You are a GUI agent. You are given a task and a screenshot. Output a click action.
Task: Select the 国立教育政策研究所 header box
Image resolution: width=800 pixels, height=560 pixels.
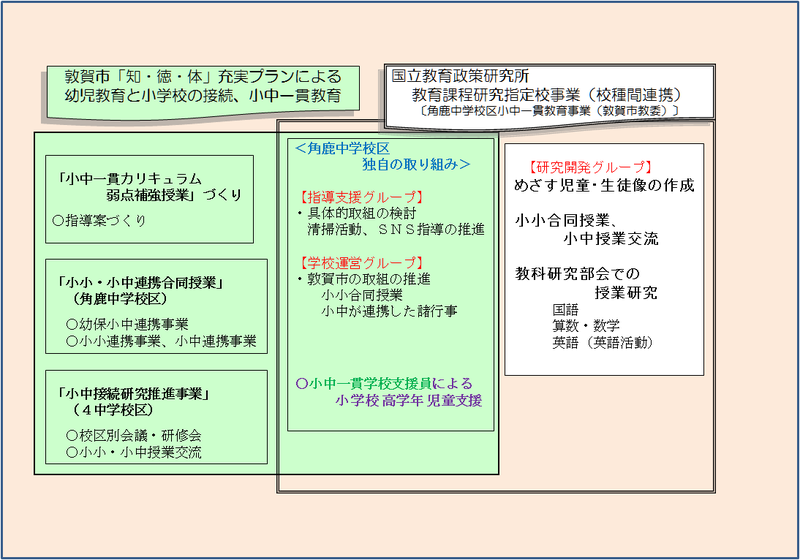point(550,92)
